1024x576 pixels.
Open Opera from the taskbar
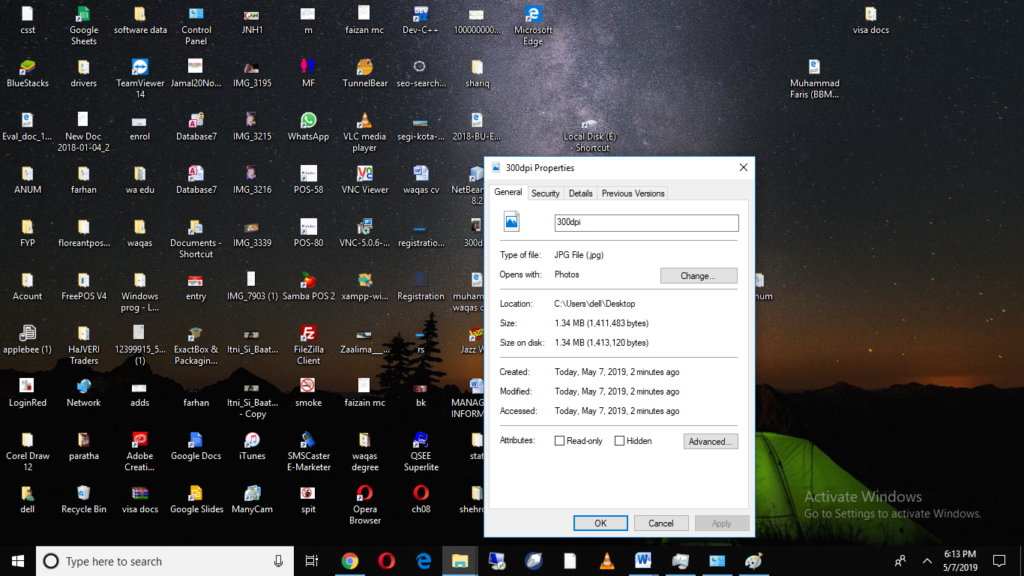pos(387,561)
